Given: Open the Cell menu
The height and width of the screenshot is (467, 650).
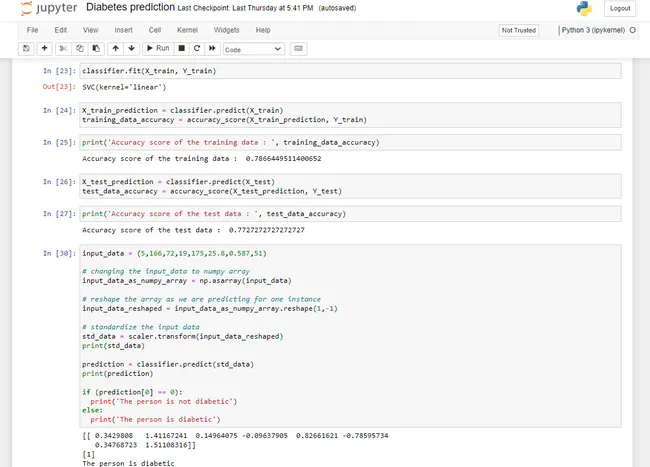Looking at the screenshot, I should click(x=155, y=30).
